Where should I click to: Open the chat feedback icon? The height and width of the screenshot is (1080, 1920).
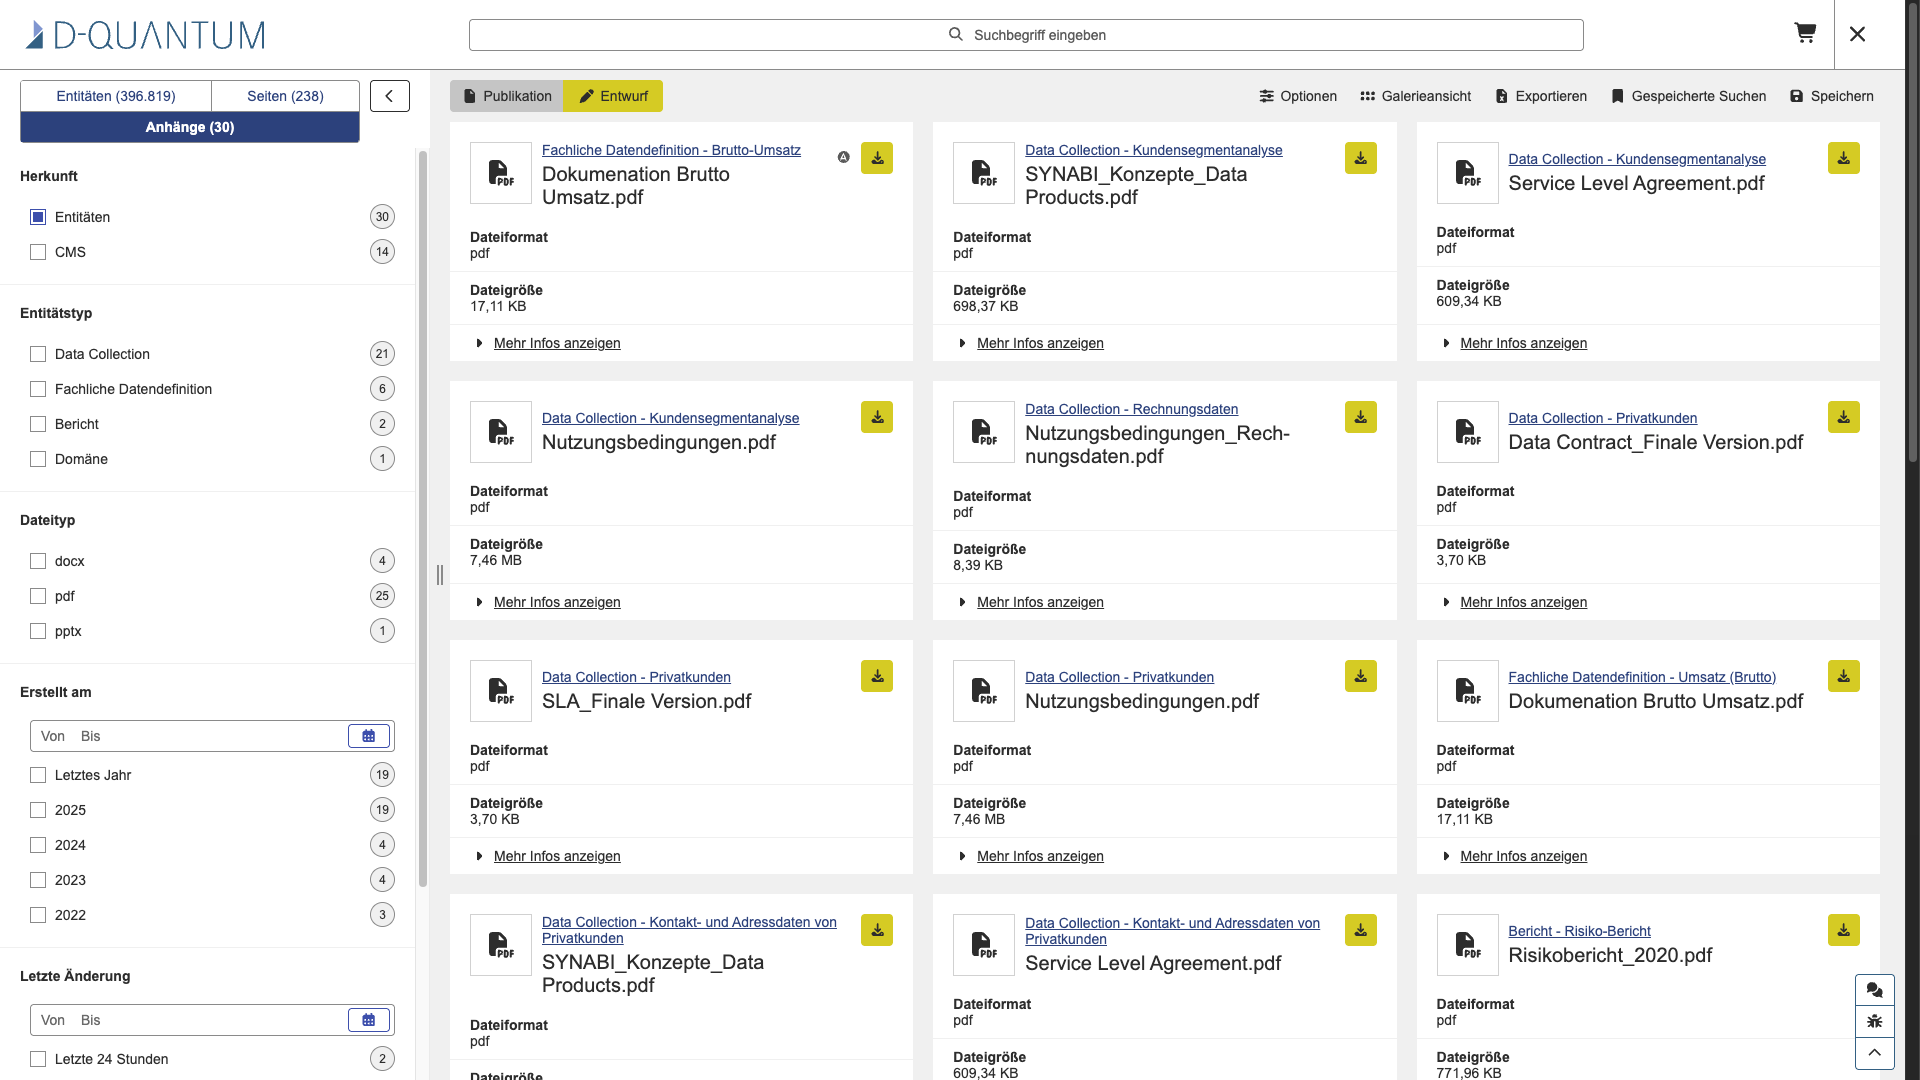pyautogui.click(x=1874, y=990)
